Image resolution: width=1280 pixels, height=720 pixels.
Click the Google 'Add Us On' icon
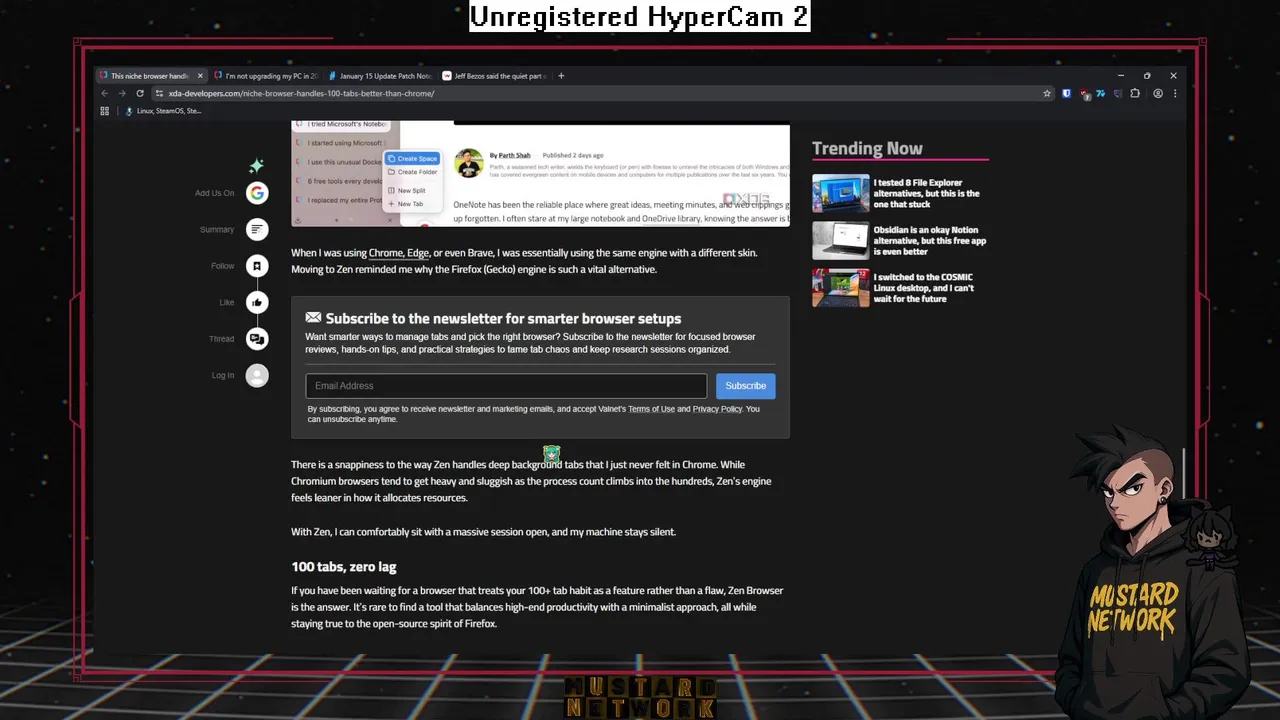(x=257, y=193)
